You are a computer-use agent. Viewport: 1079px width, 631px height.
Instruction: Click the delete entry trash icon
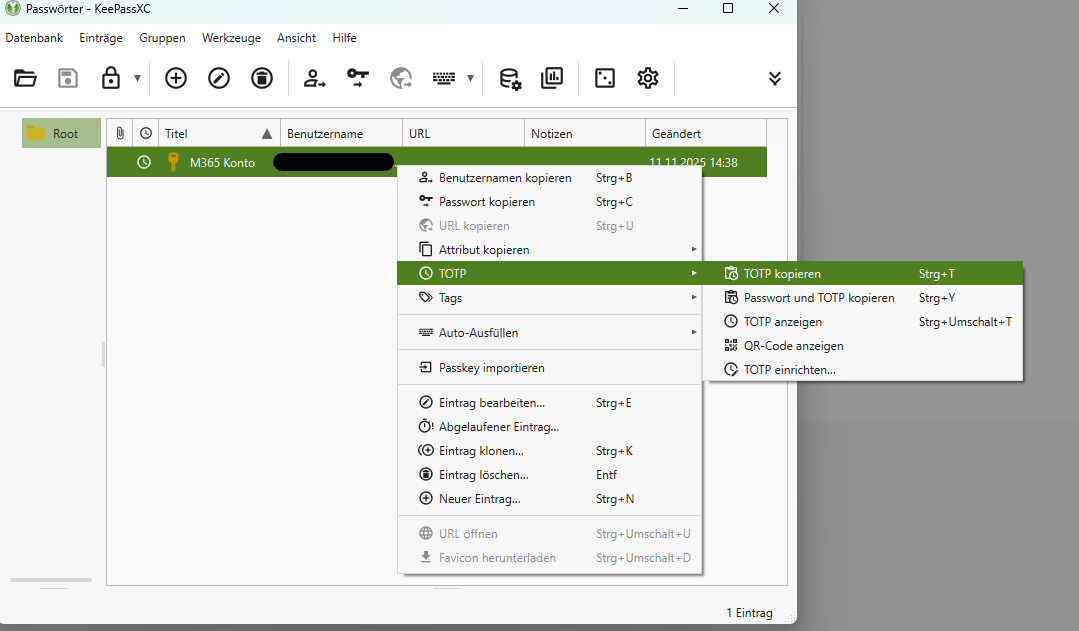262,78
